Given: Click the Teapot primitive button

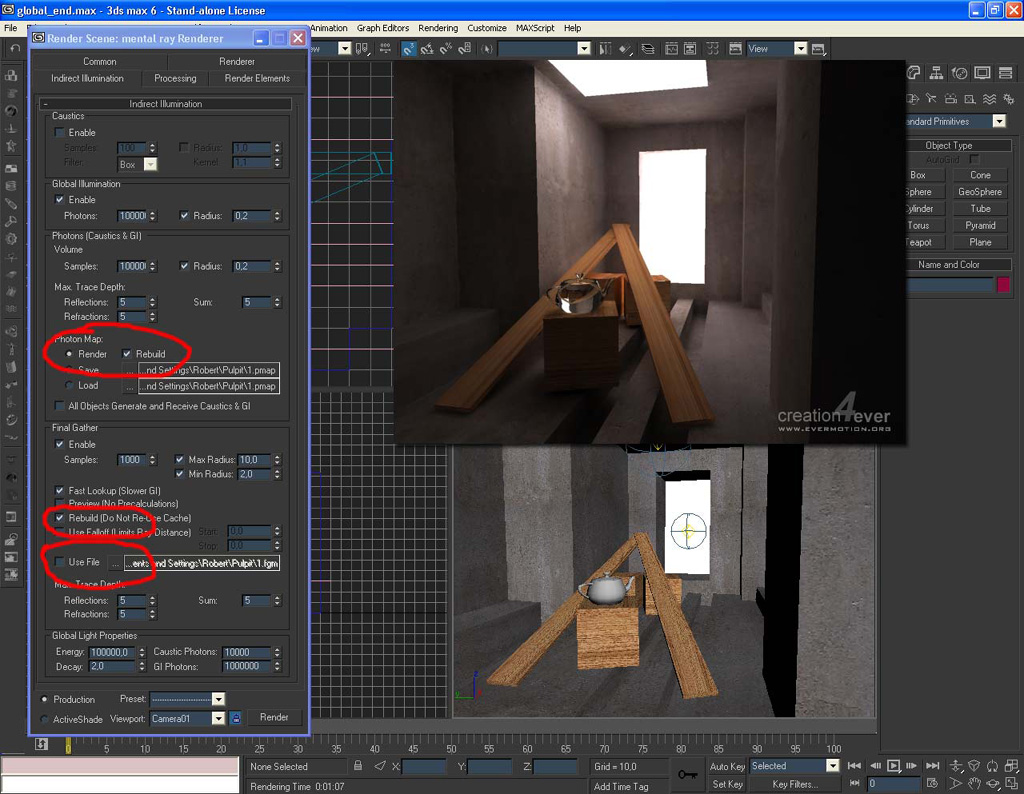Looking at the screenshot, I should point(918,242).
